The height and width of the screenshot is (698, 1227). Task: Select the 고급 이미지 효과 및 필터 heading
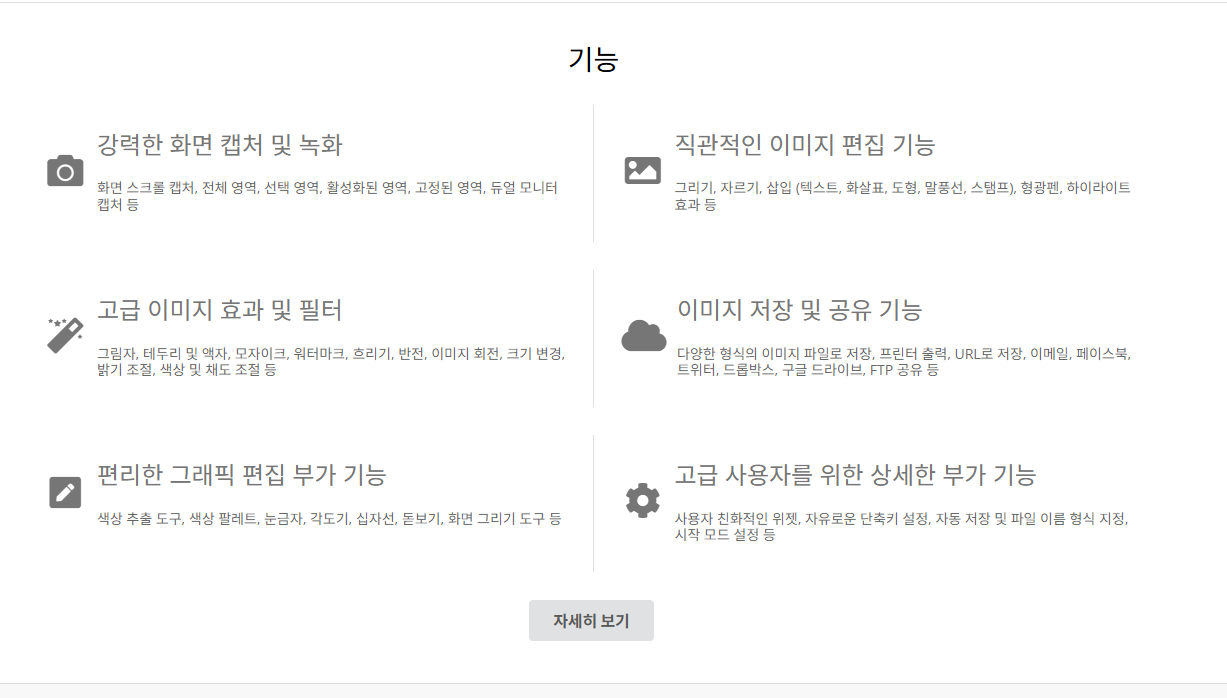point(220,310)
